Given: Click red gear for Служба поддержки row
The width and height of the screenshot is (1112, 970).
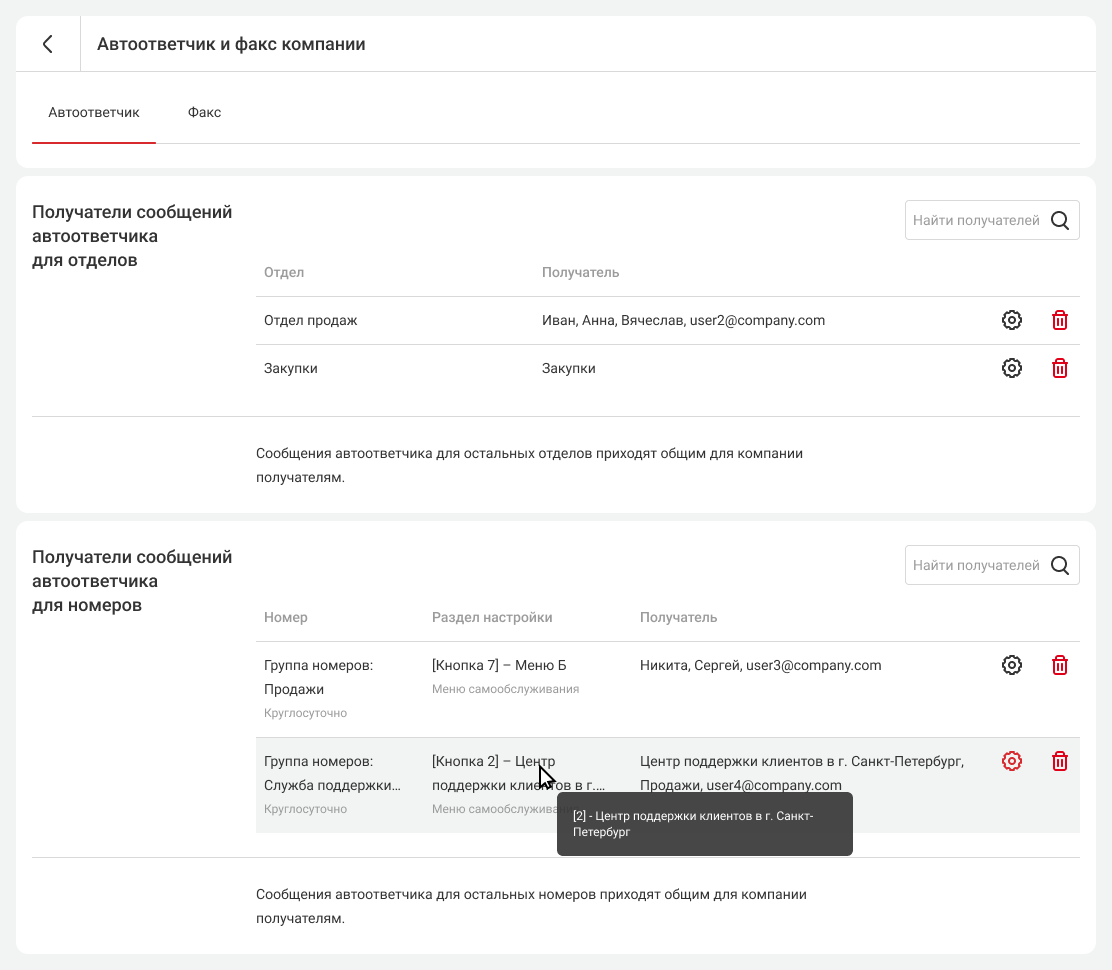Looking at the screenshot, I should pos(1012,761).
